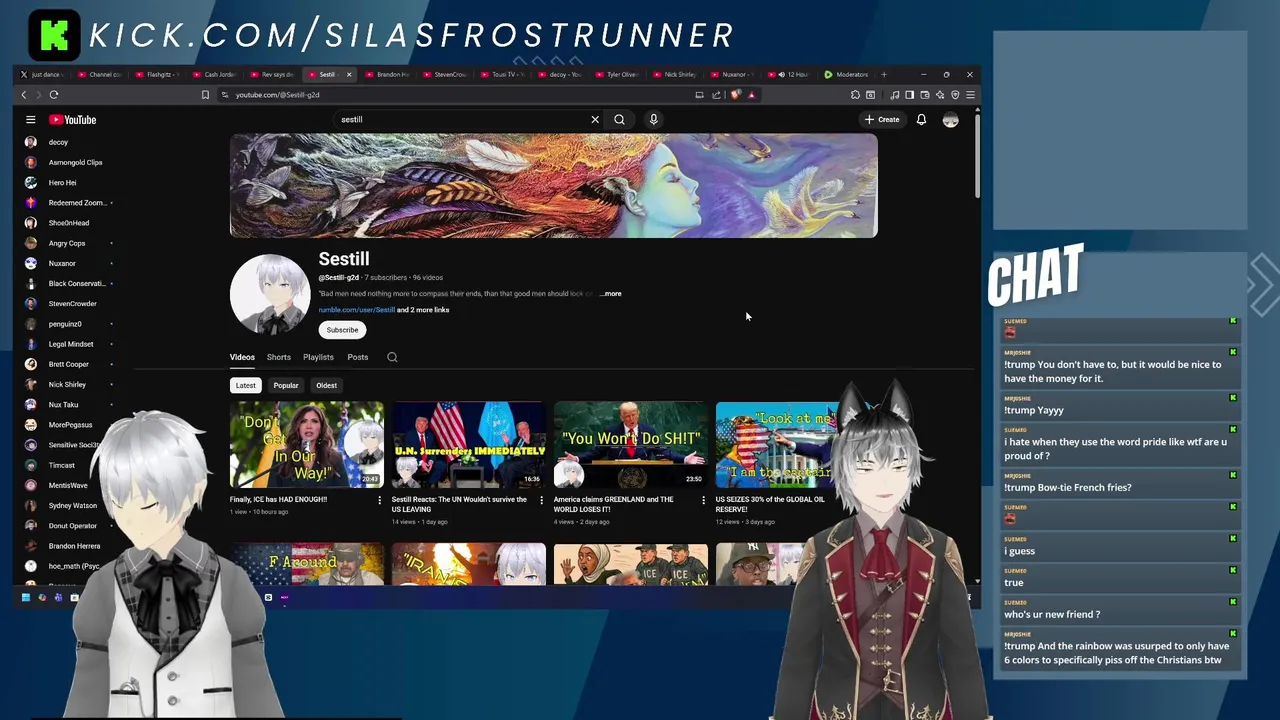1280x720 pixels.
Task: Switch to the Videos channel tab
Action: [242, 357]
